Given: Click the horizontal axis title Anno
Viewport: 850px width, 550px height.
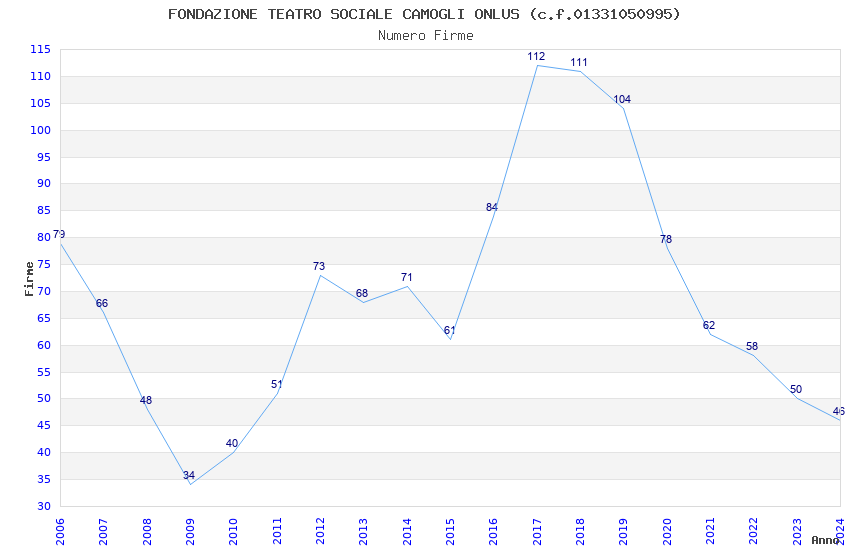Looking at the screenshot, I should click(x=825, y=540).
